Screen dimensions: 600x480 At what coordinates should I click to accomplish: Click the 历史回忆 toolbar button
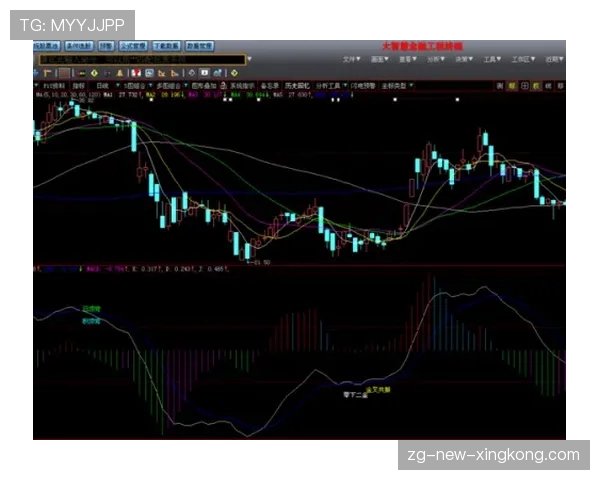pyautogui.click(x=297, y=86)
